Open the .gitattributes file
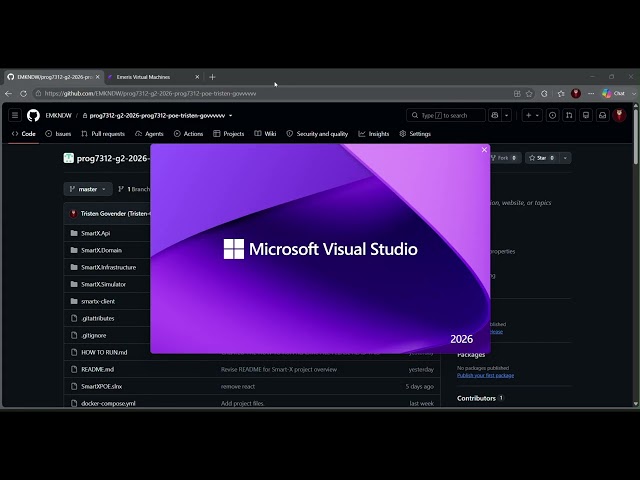640x480 pixels. point(98,318)
